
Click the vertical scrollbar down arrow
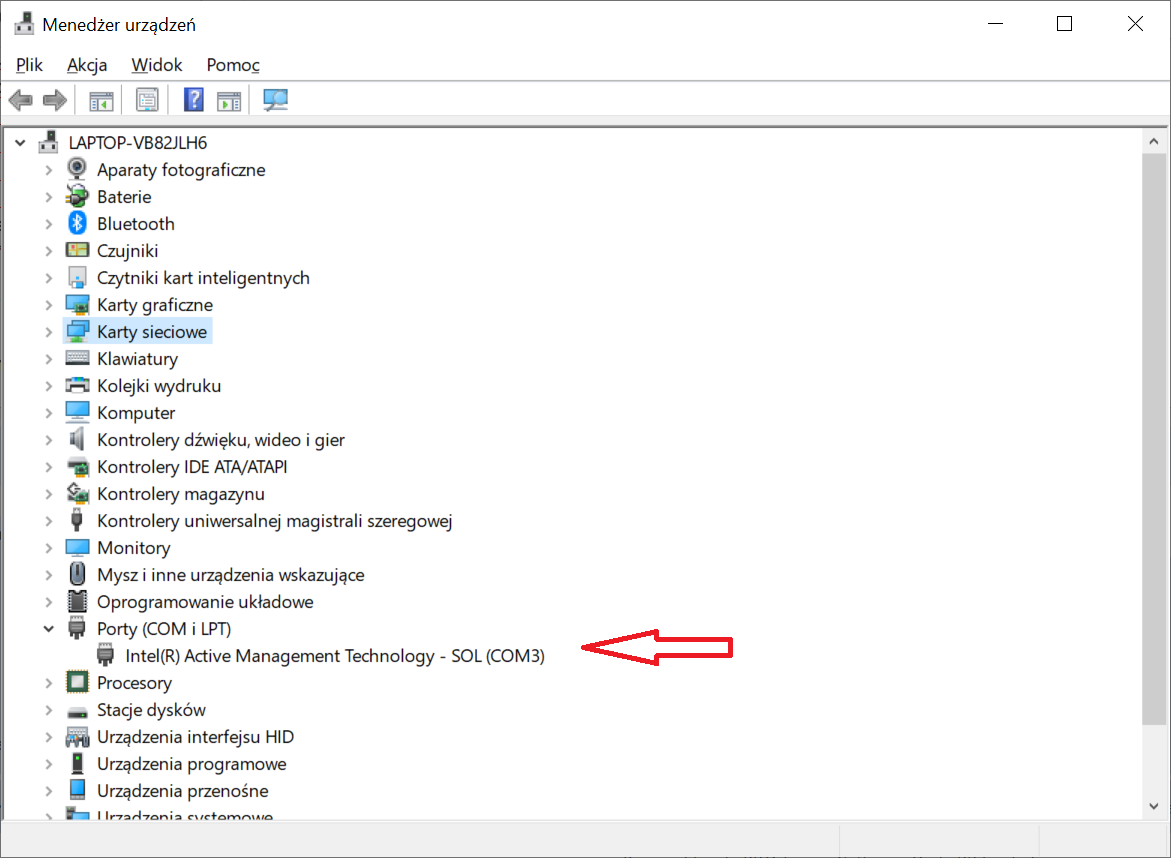(1155, 807)
